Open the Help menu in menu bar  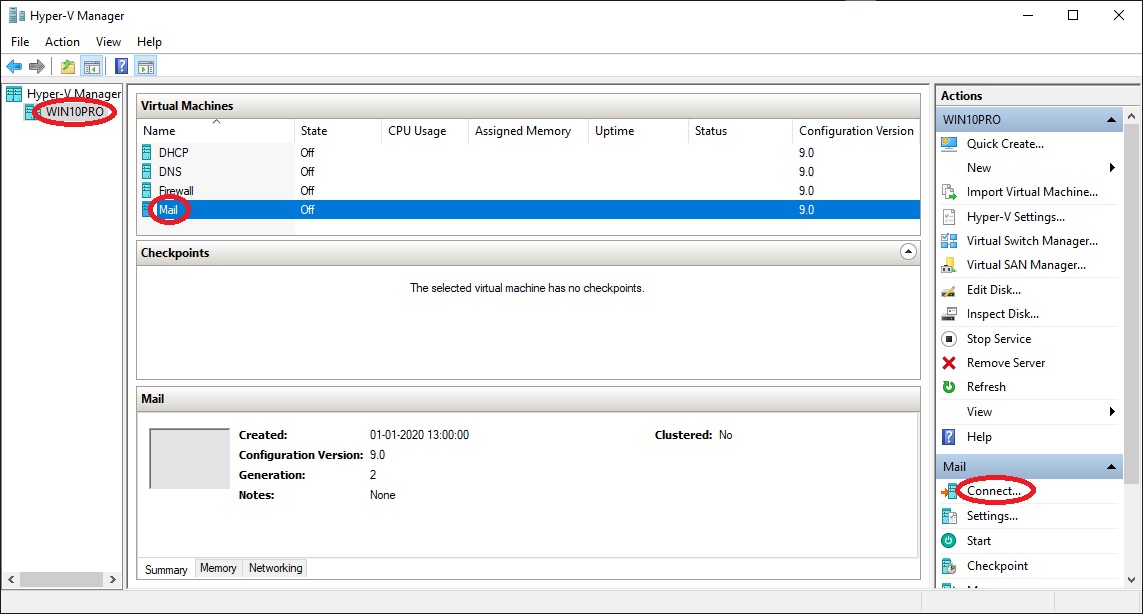click(x=149, y=42)
